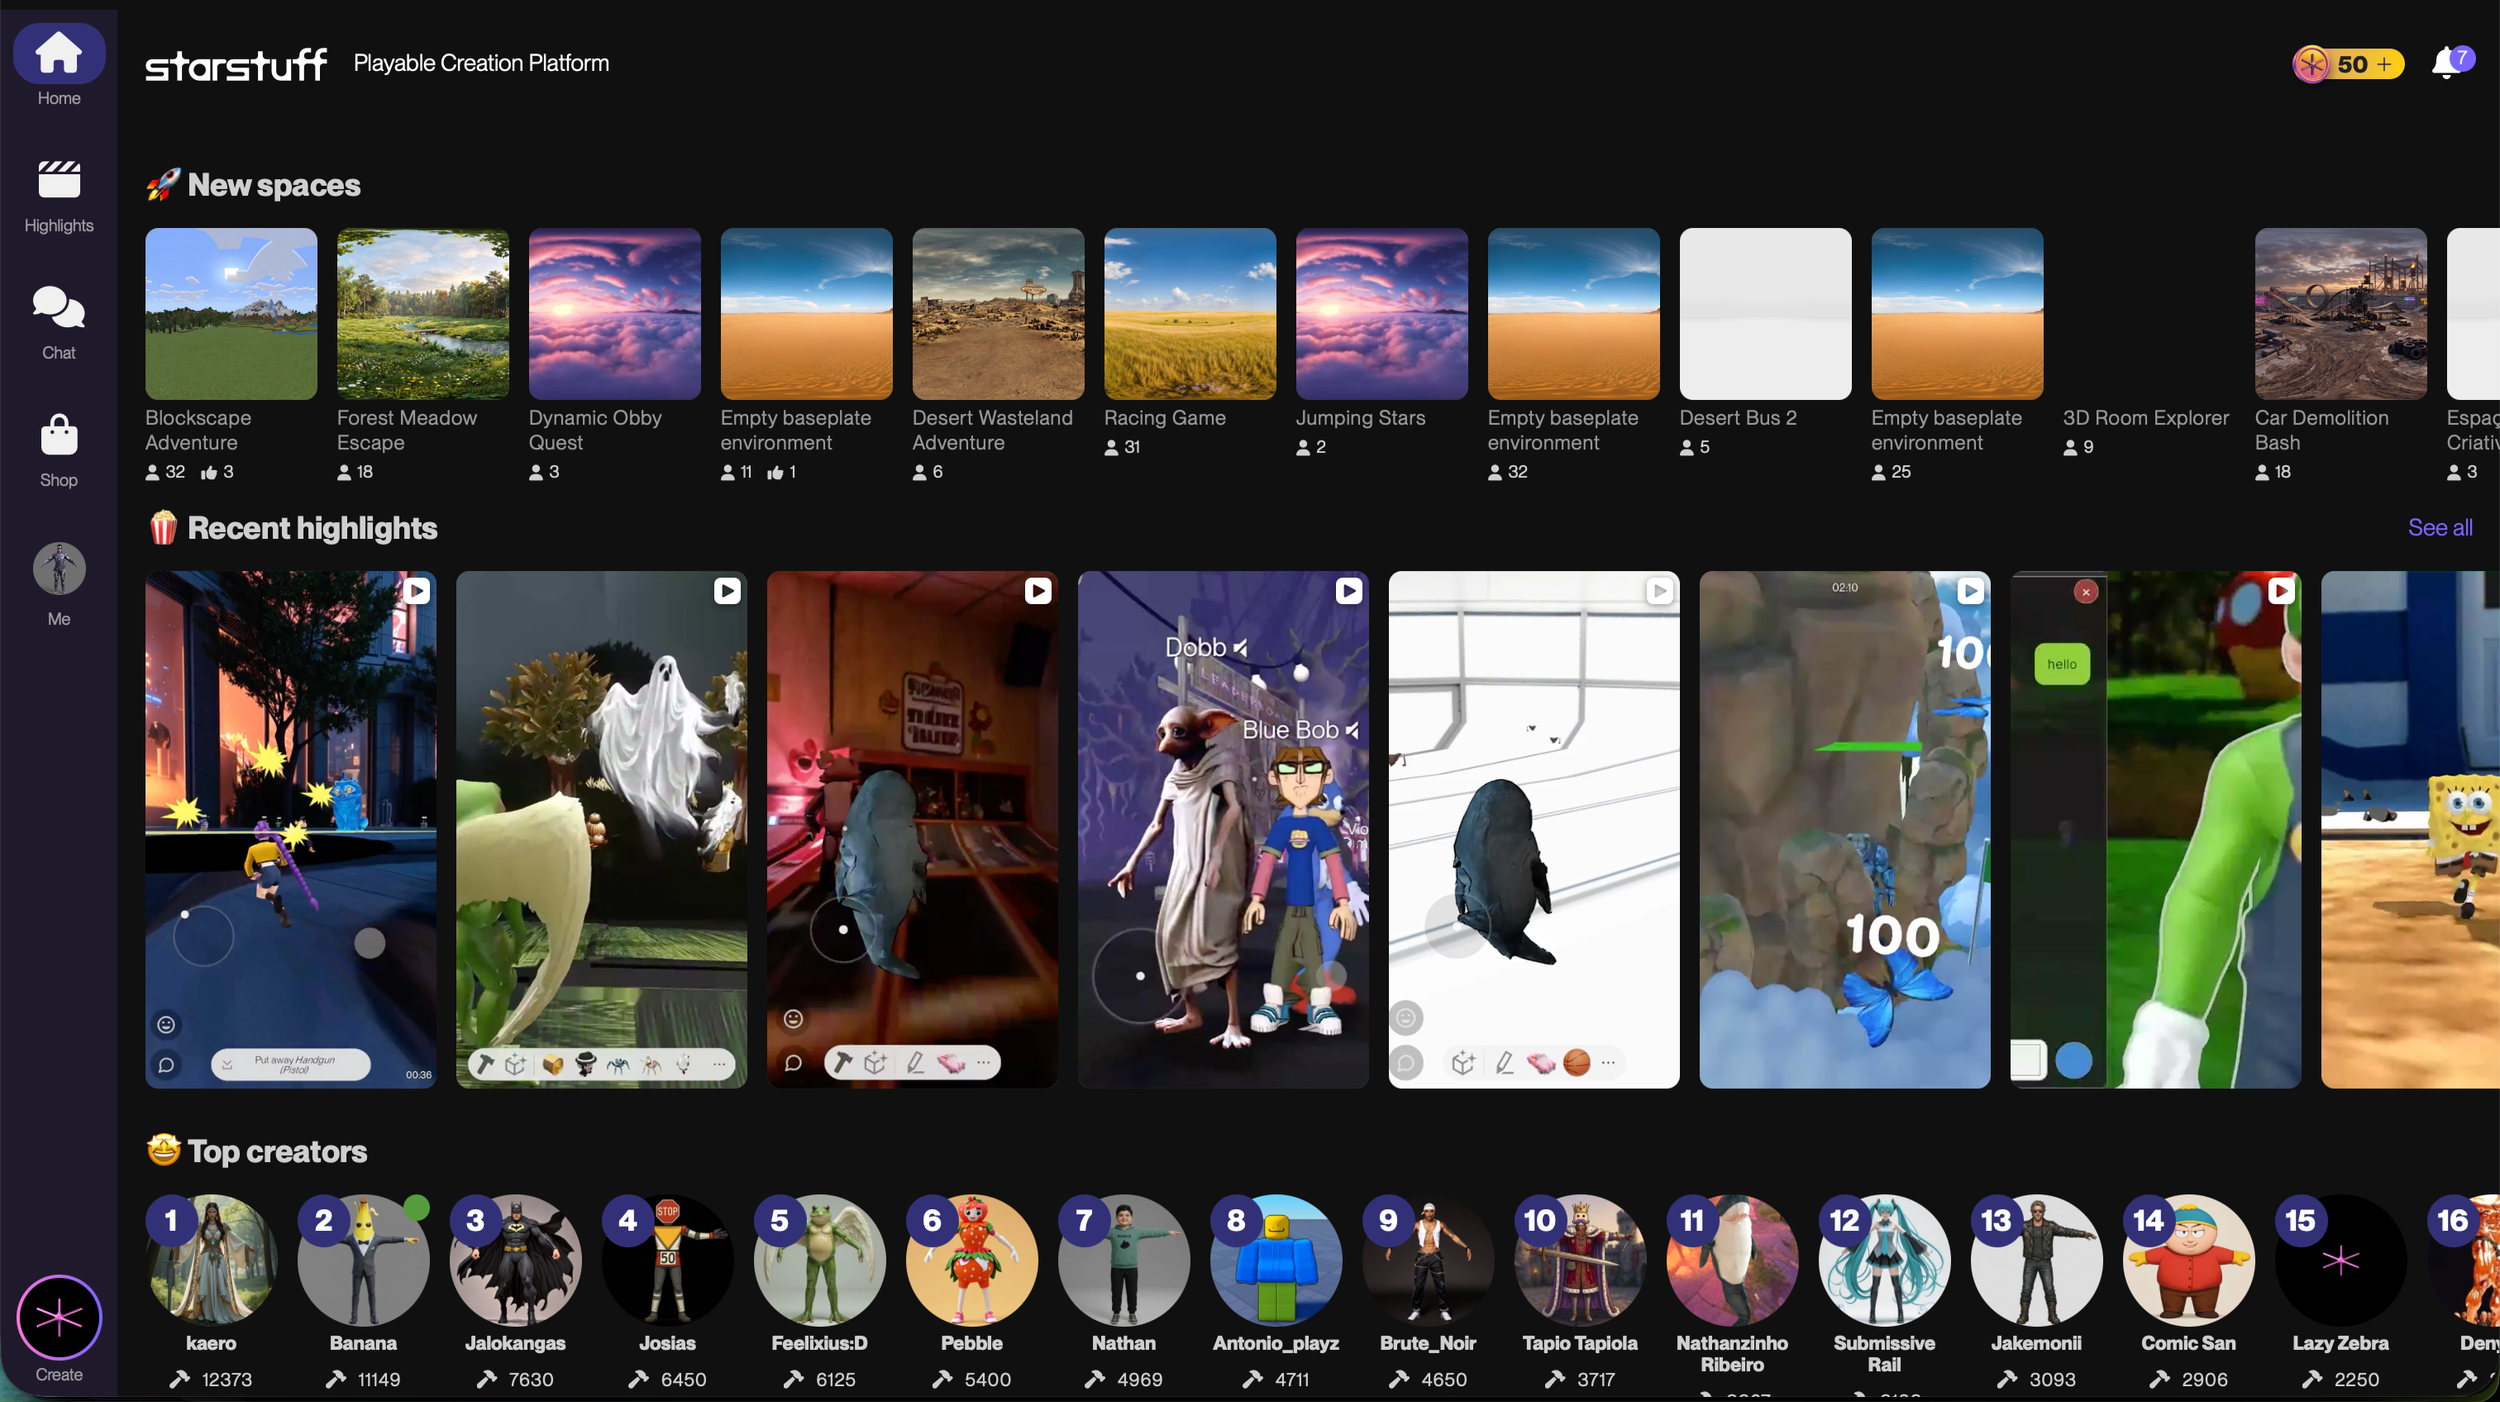Click kaero's 12373 build score
The height and width of the screenshot is (1402, 2500).
pos(211,1379)
